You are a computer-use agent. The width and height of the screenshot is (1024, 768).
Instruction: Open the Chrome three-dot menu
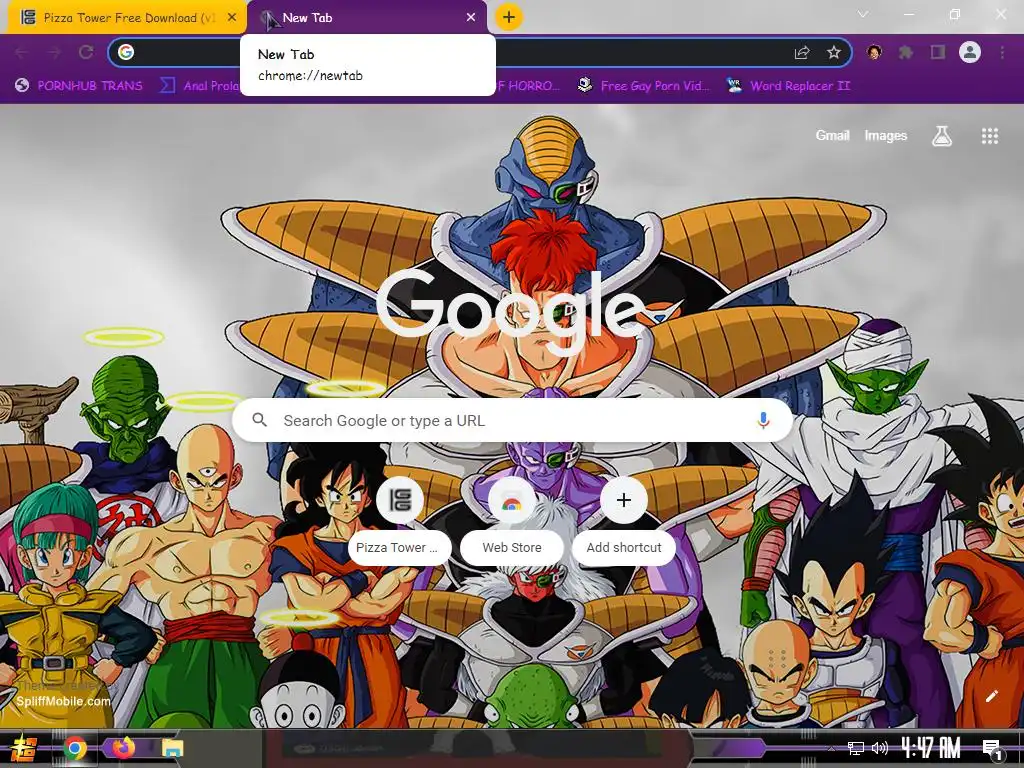(1002, 52)
